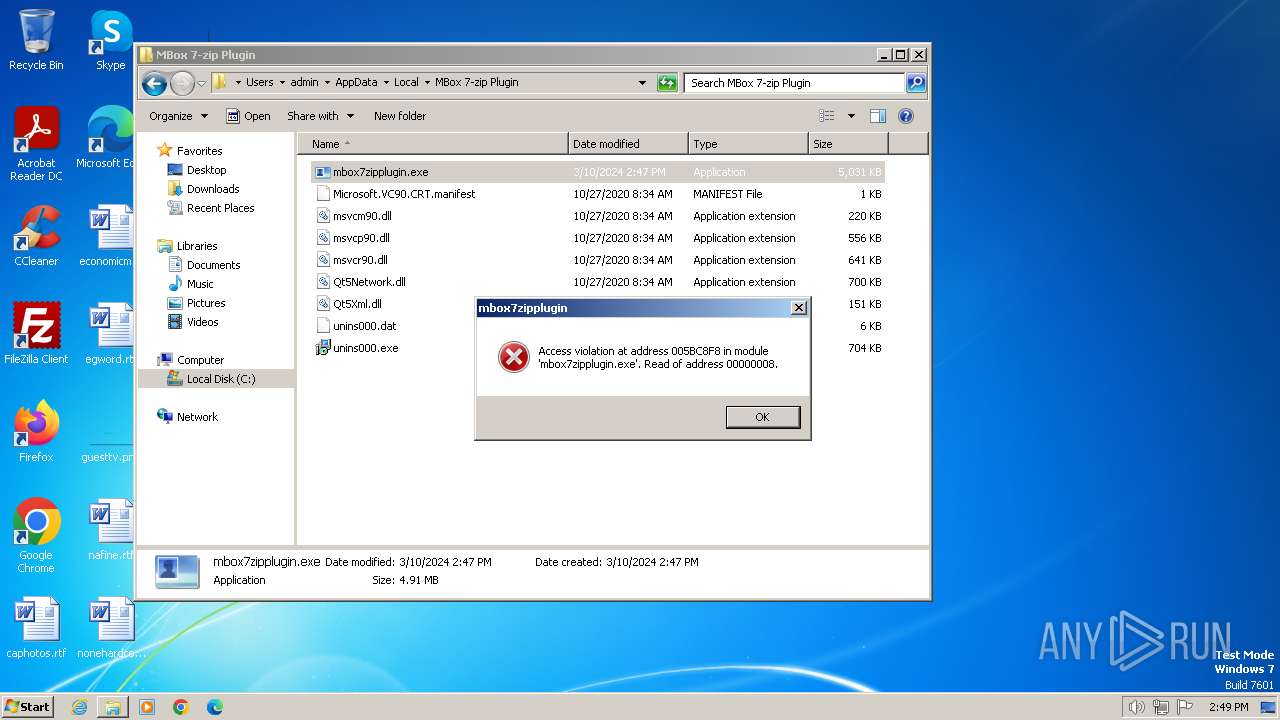Image resolution: width=1280 pixels, height=720 pixels.
Task: Click Users in the address breadcrumb
Action: tap(259, 83)
